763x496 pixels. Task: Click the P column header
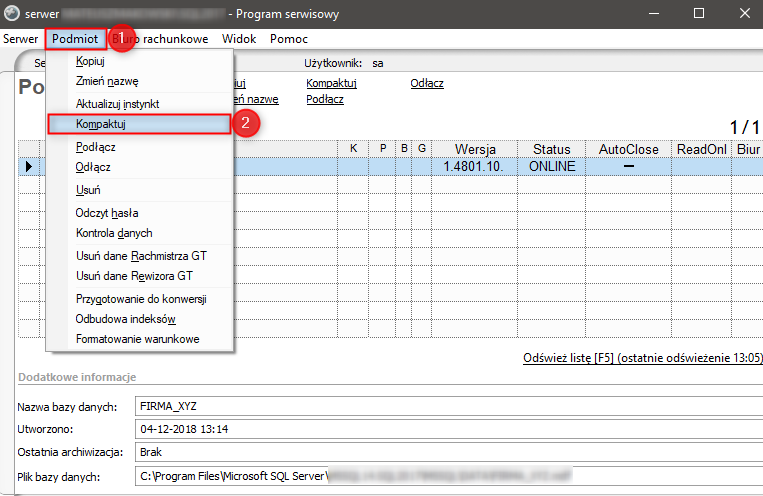tap(383, 148)
